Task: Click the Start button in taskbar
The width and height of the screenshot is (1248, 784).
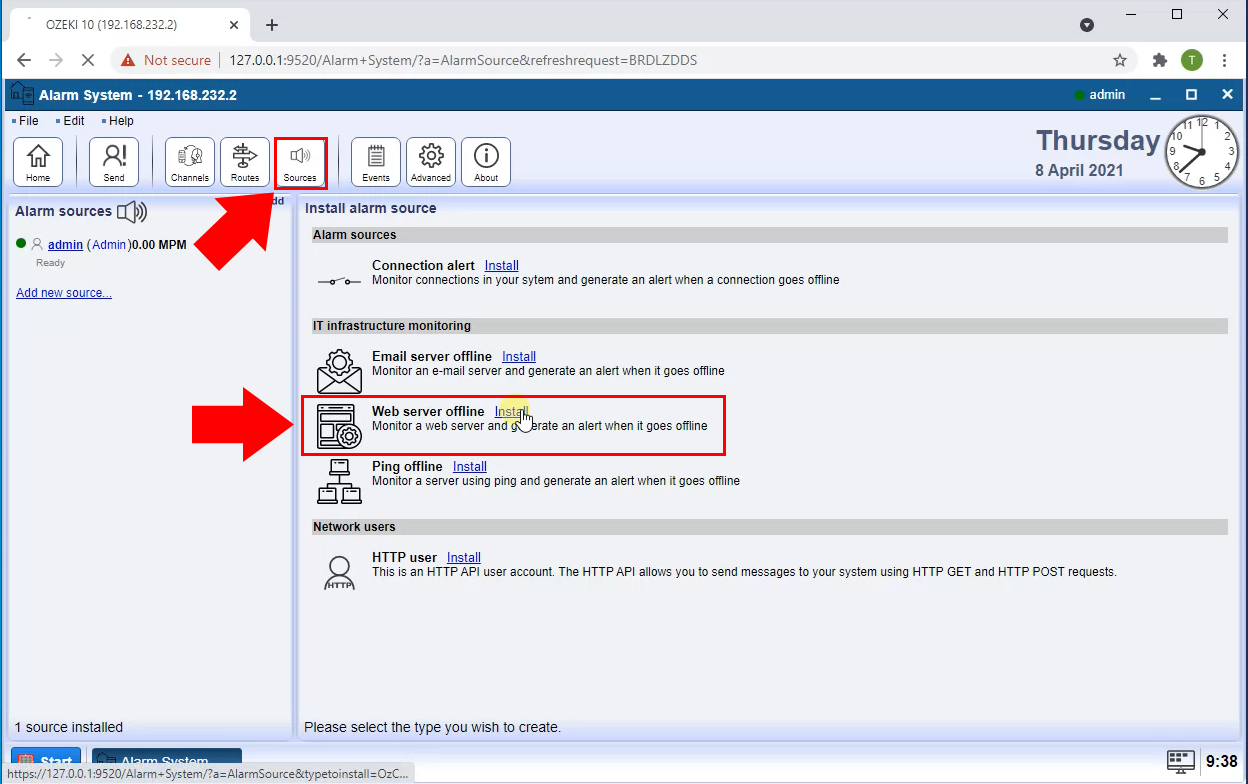Action: point(46,762)
